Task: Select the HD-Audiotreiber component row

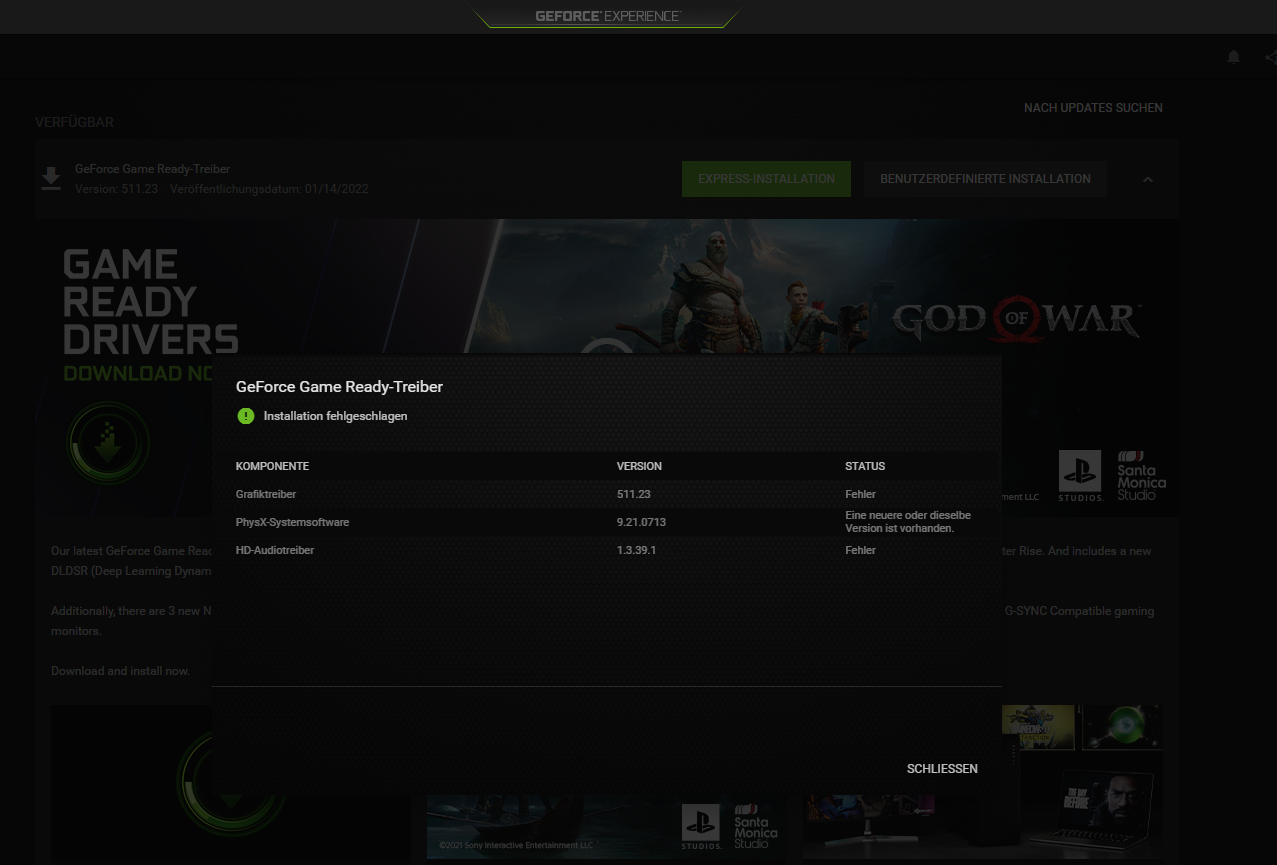Action: [606, 550]
